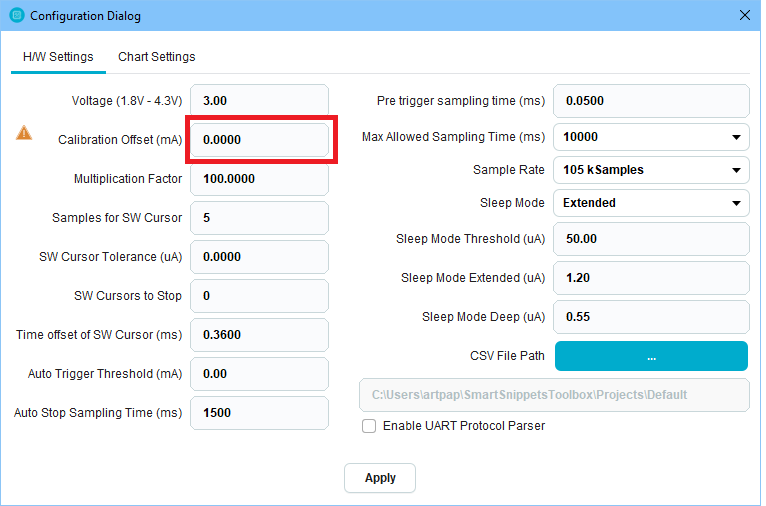
Task: Focus the Auto Stop Sampling Time field
Action: (259, 413)
